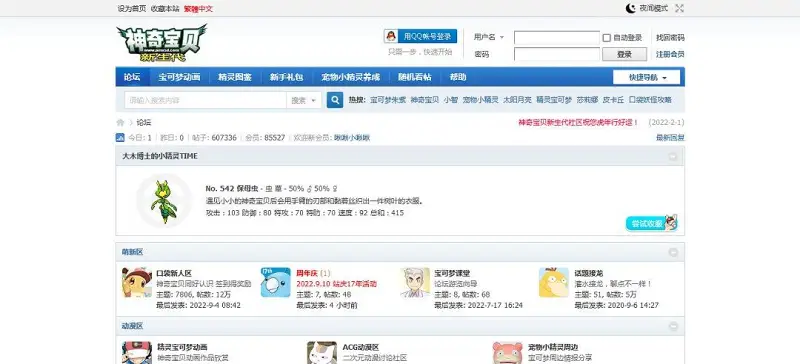This screenshot has height=364, width=800.
Task: Open the 宠物小精灵养成 nav tab
Action: coord(351,77)
